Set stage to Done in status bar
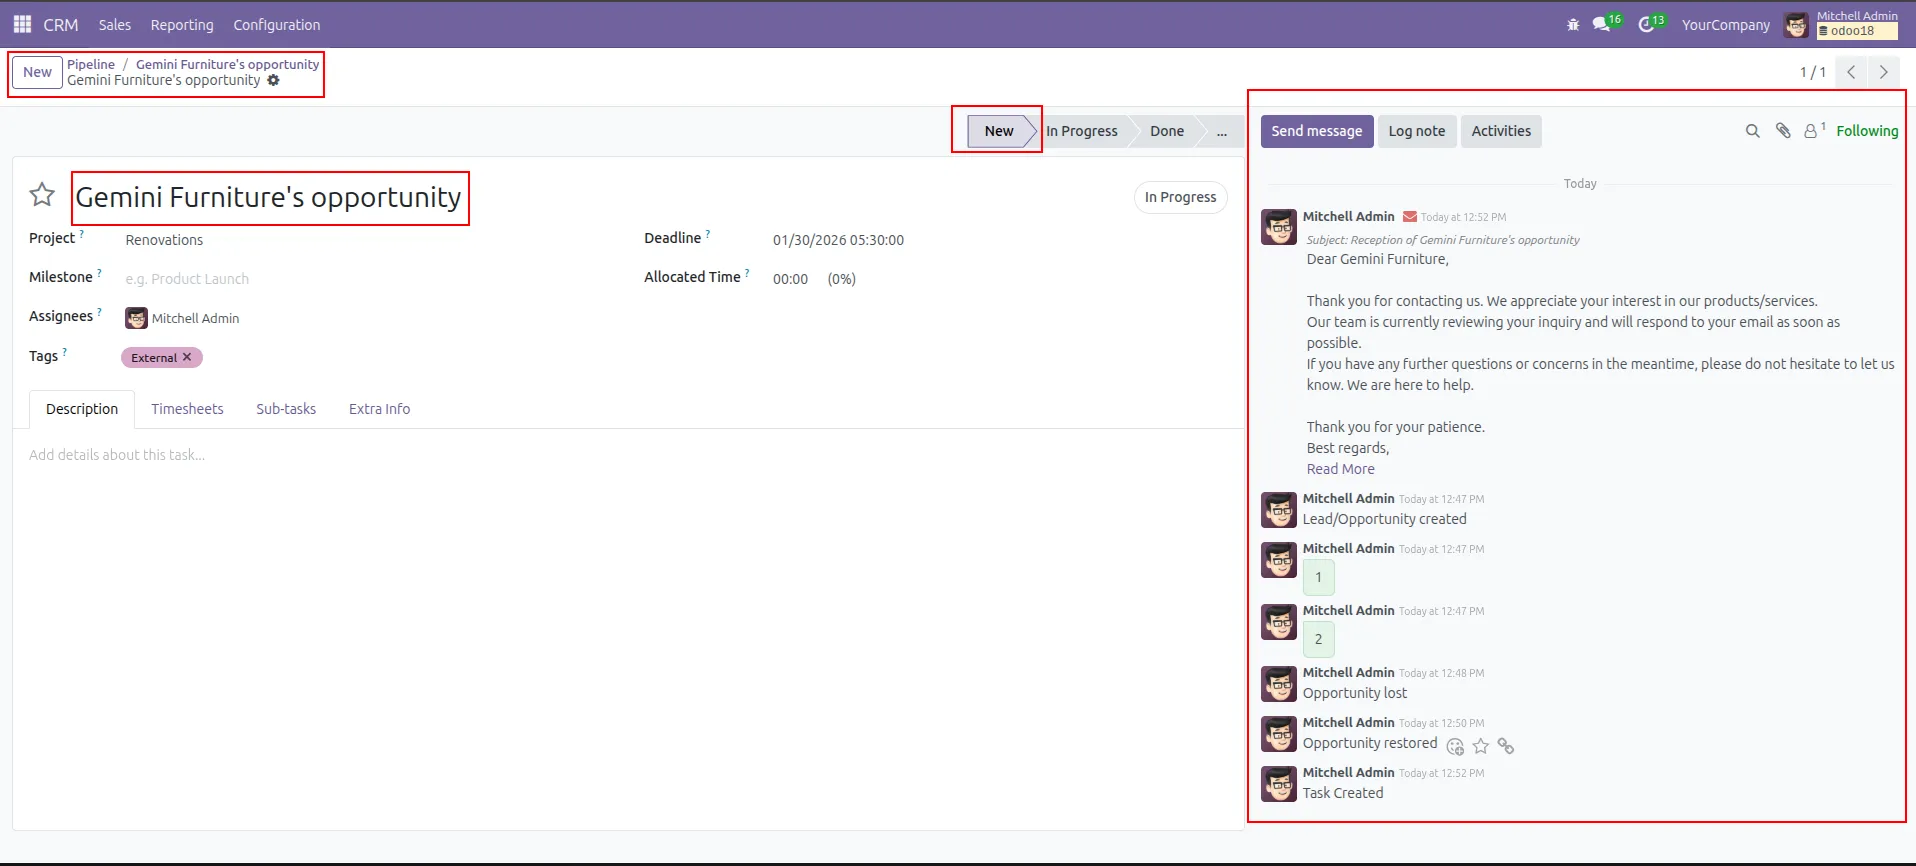This screenshot has height=866, width=1916. [x=1166, y=131]
